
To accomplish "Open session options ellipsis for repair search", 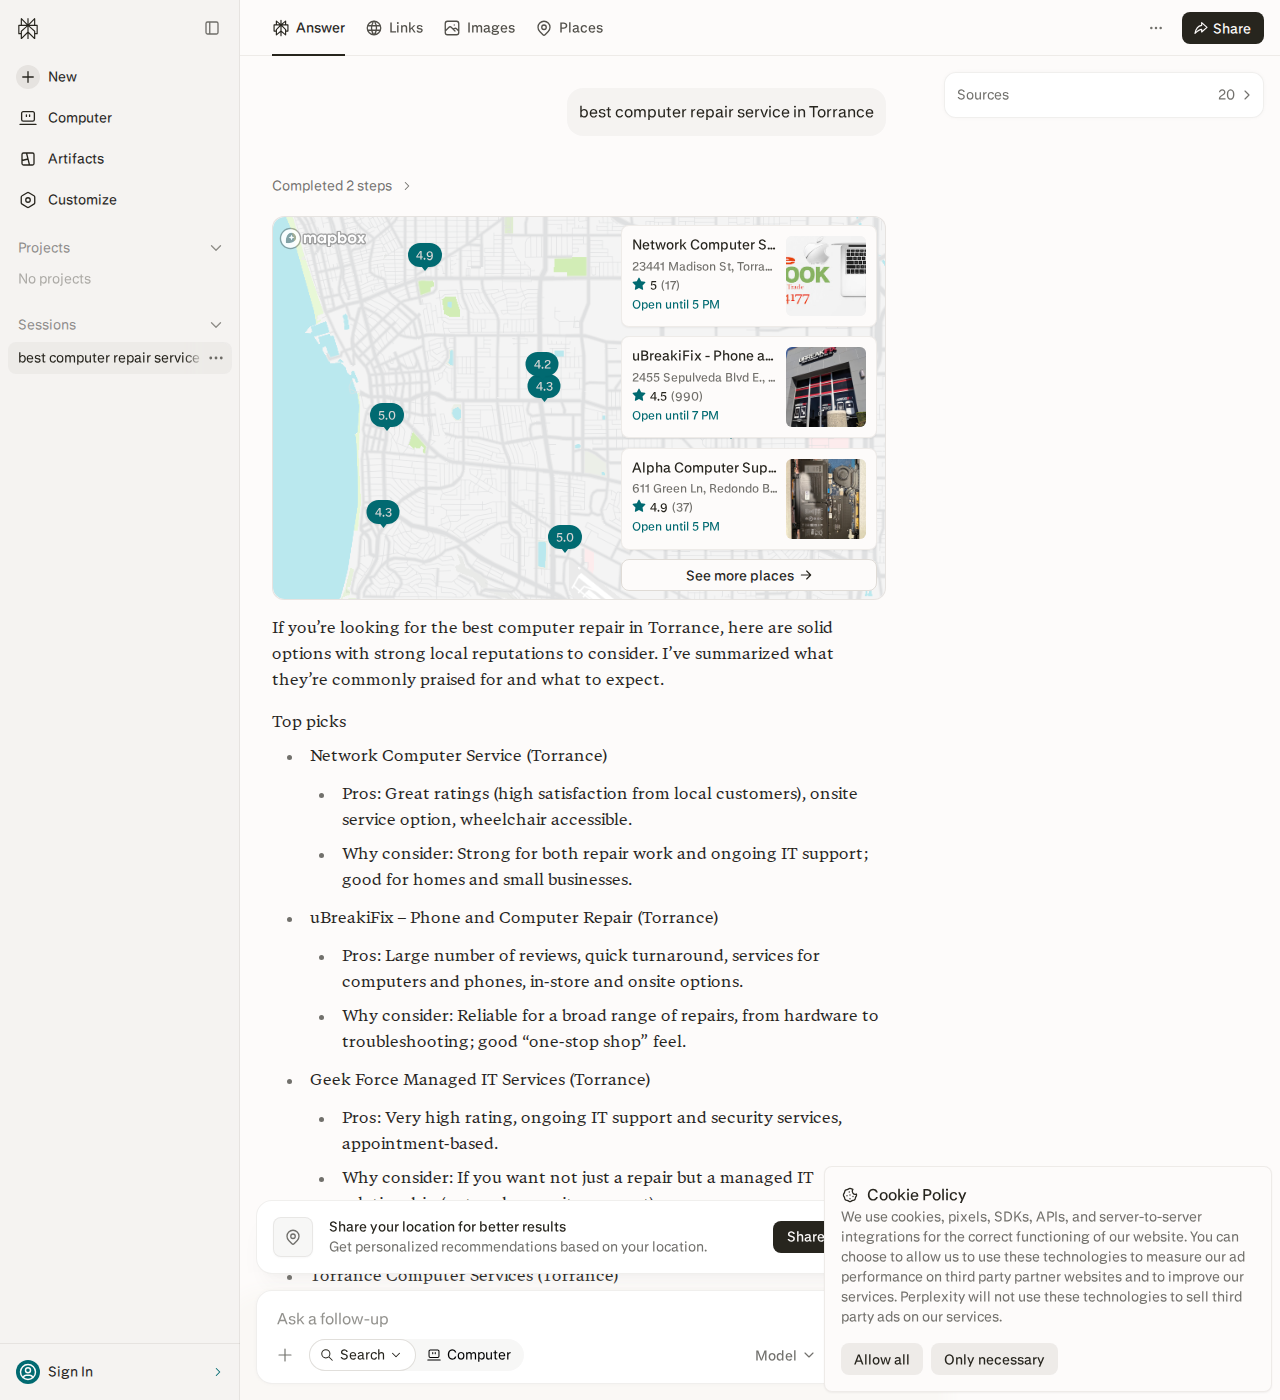I will click(216, 358).
